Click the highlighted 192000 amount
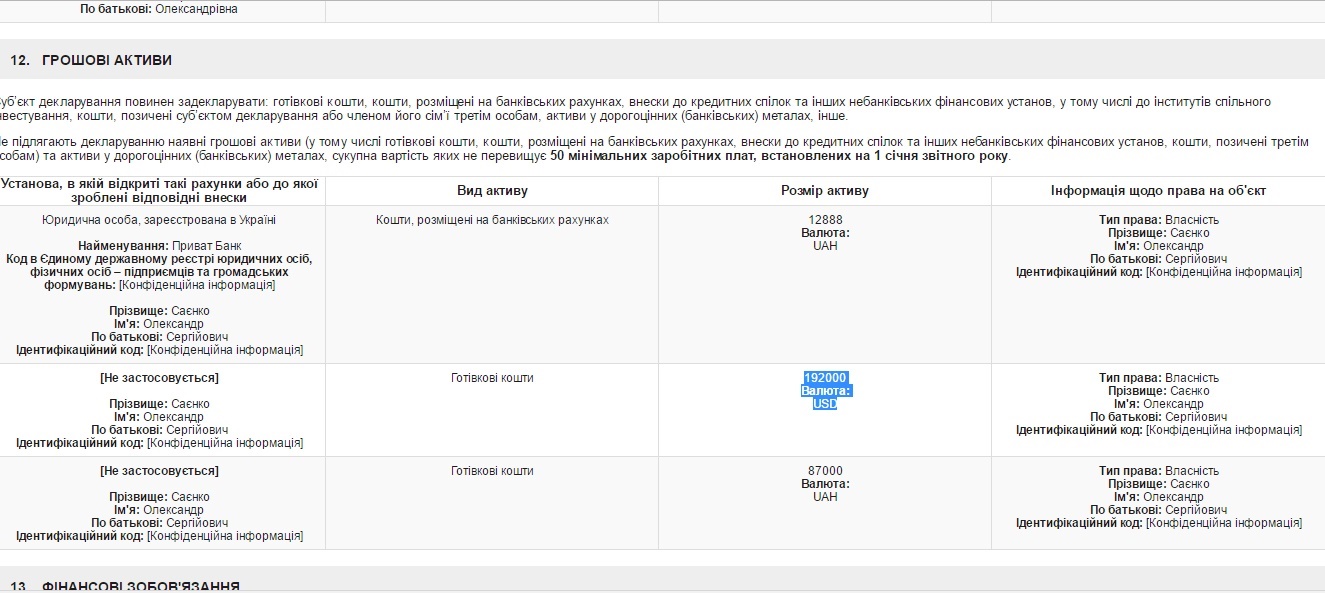The height and width of the screenshot is (593, 1325). pos(825,378)
